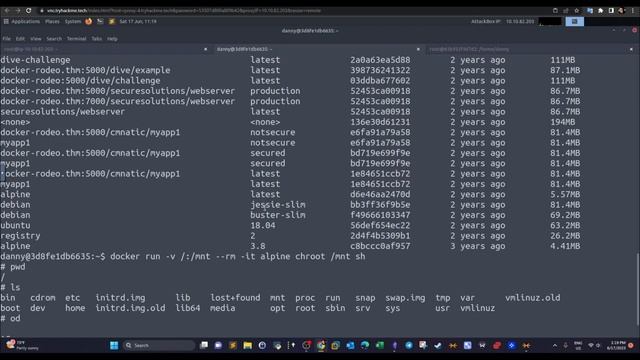Image resolution: width=640 pixels, height=360 pixels.
Task: Go back in the browser
Action: (x=7, y=10)
